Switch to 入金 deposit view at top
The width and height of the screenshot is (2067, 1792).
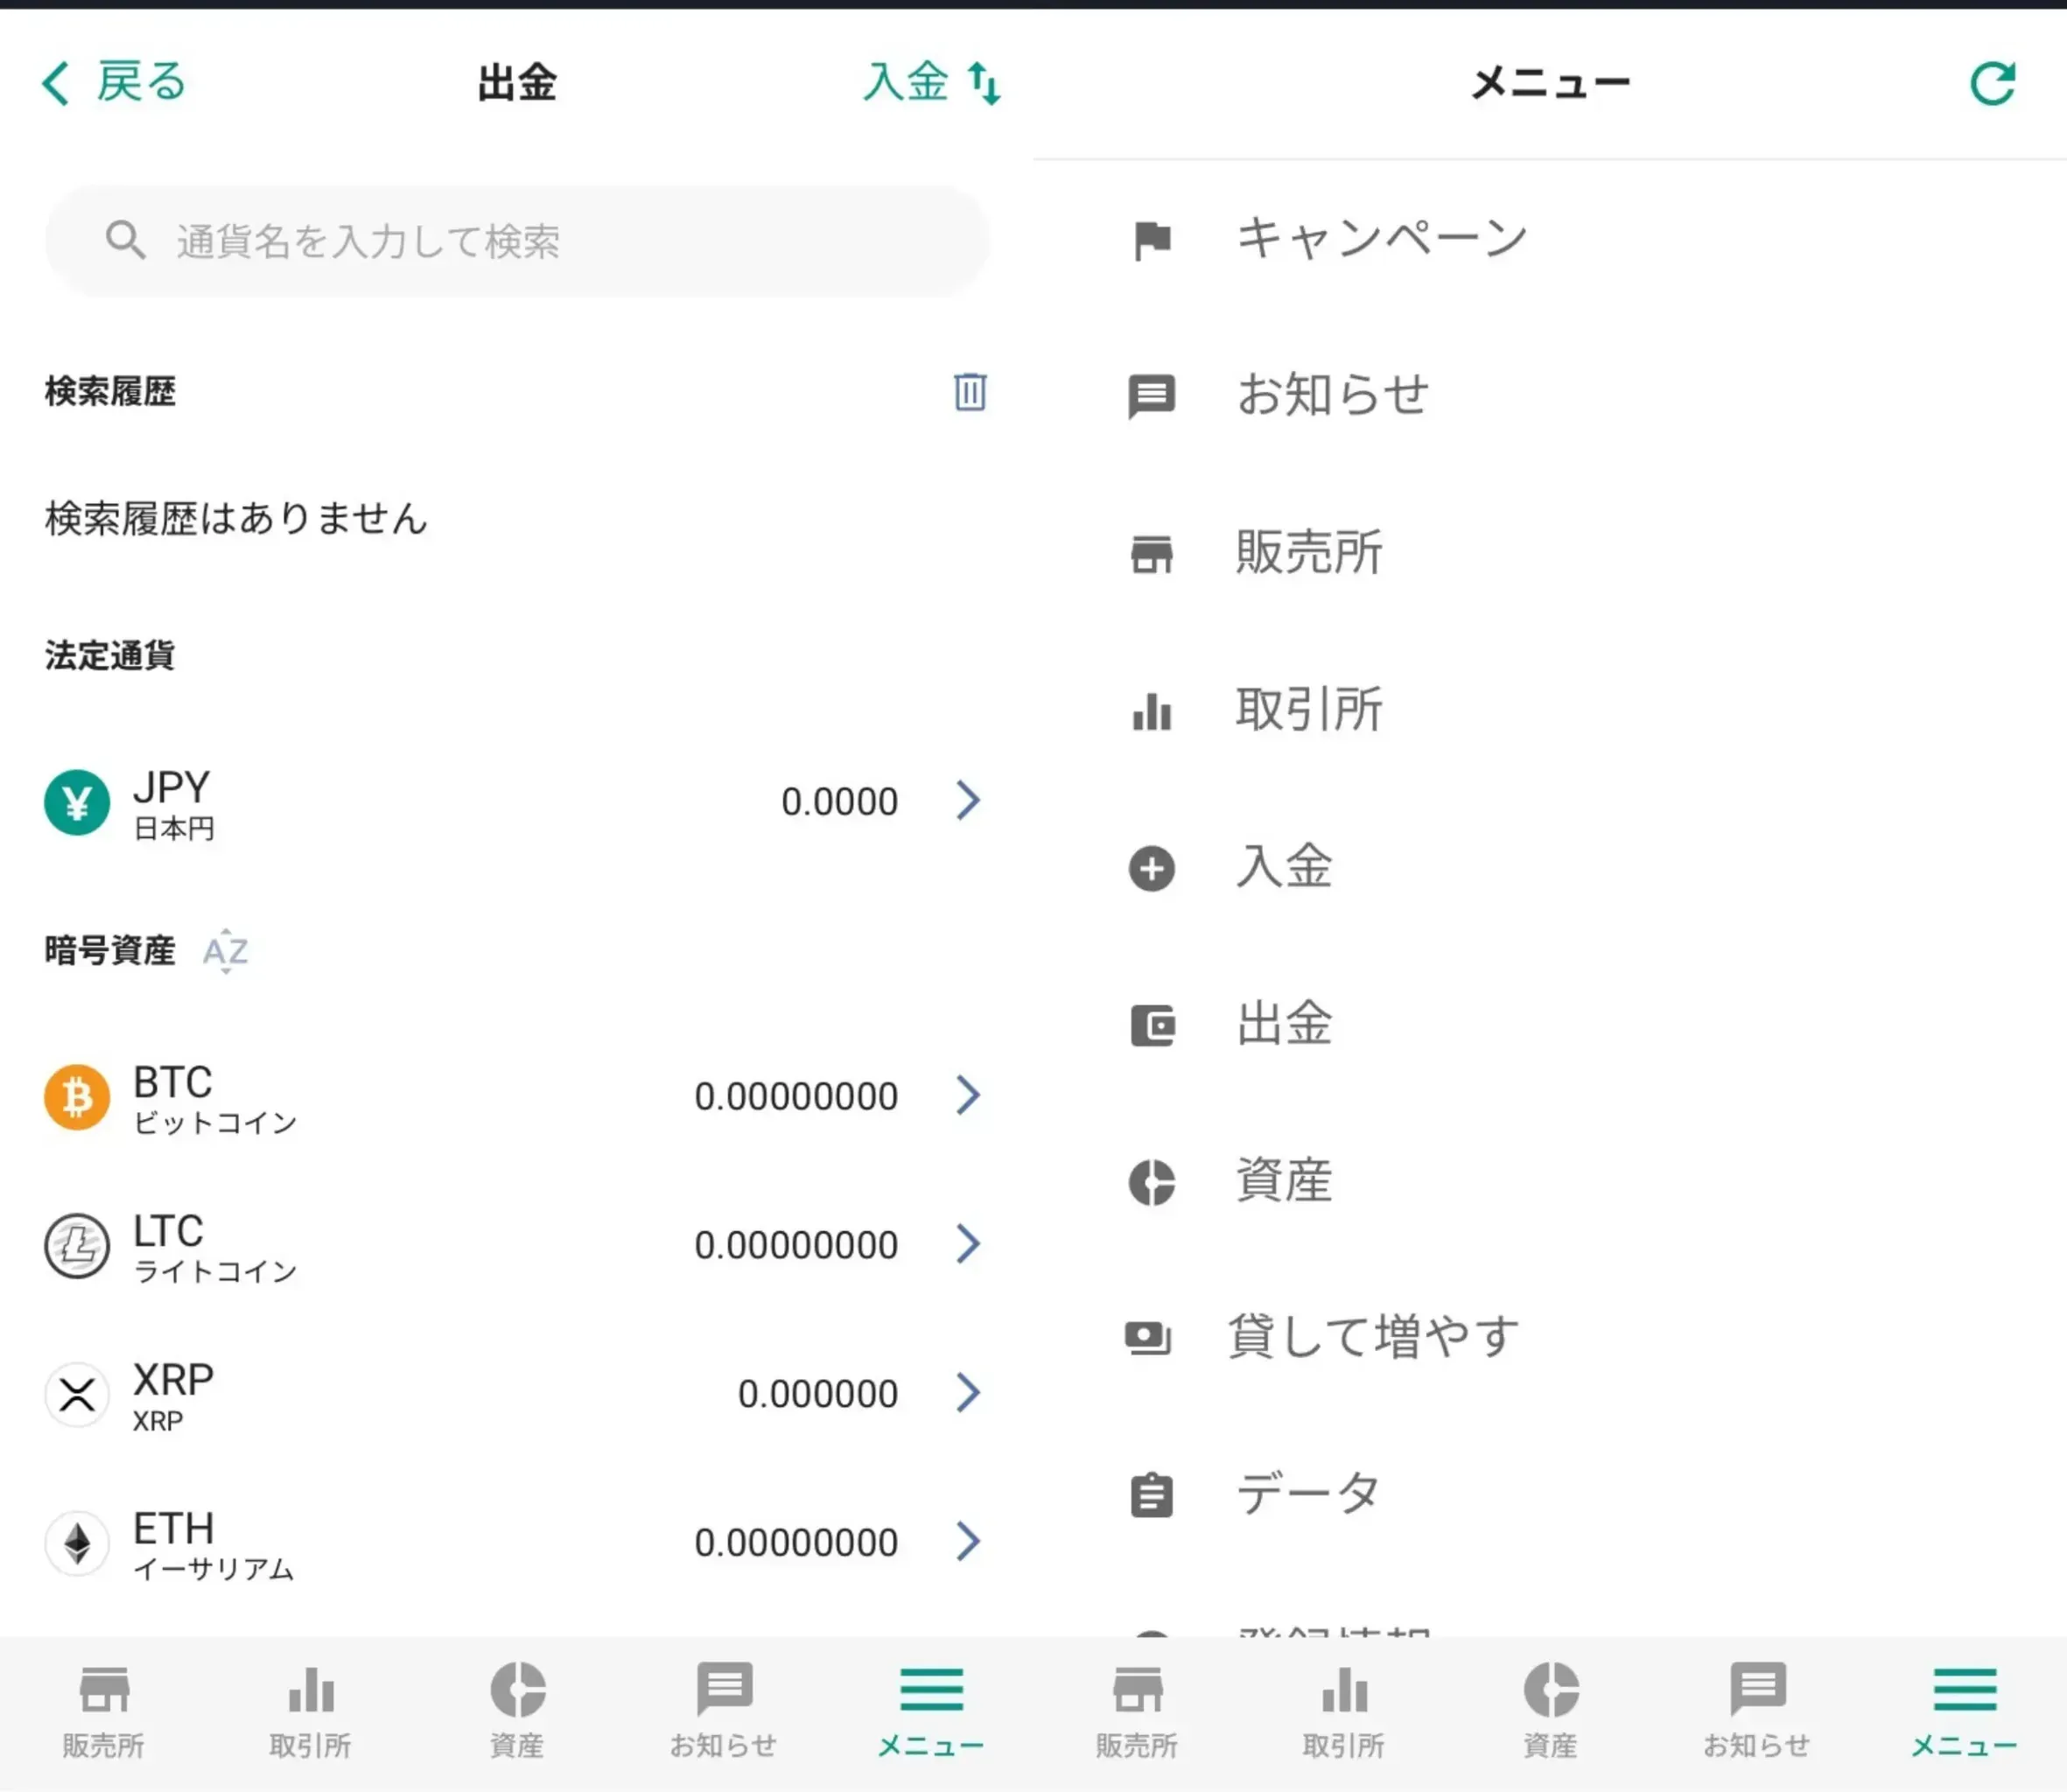(x=932, y=82)
